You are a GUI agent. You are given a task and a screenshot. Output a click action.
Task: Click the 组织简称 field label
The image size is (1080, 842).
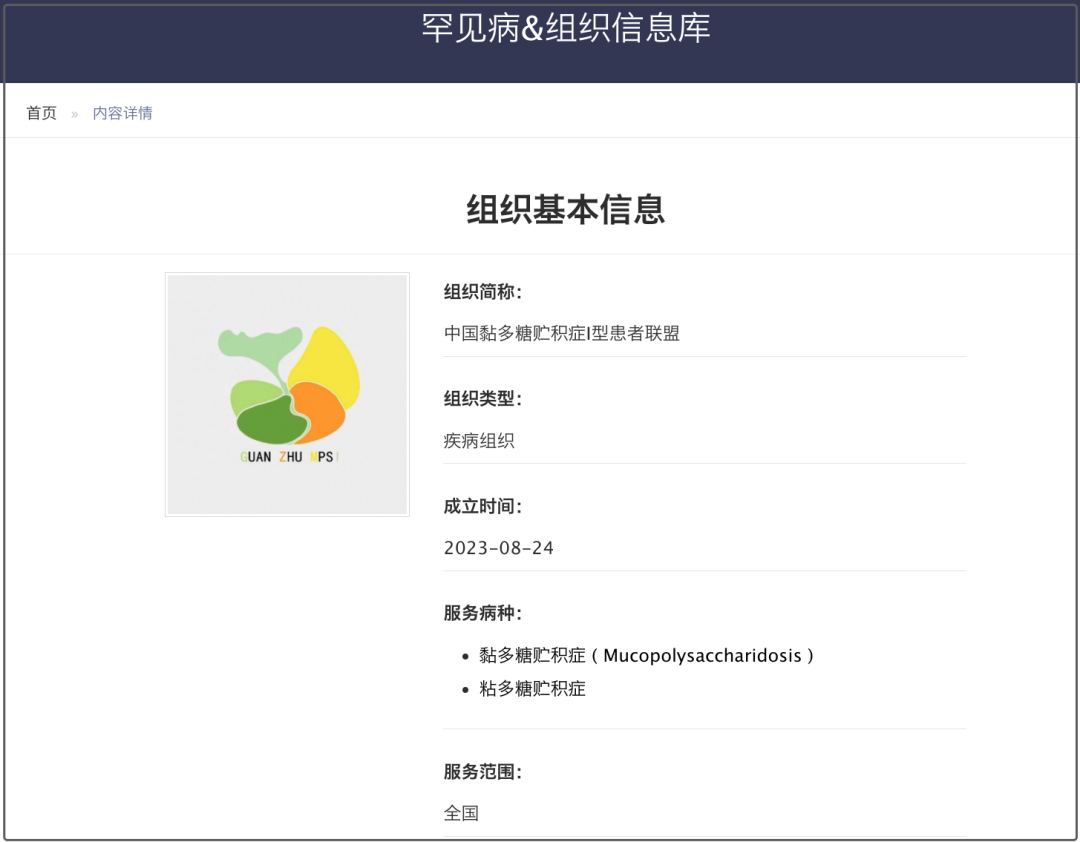click(x=483, y=292)
